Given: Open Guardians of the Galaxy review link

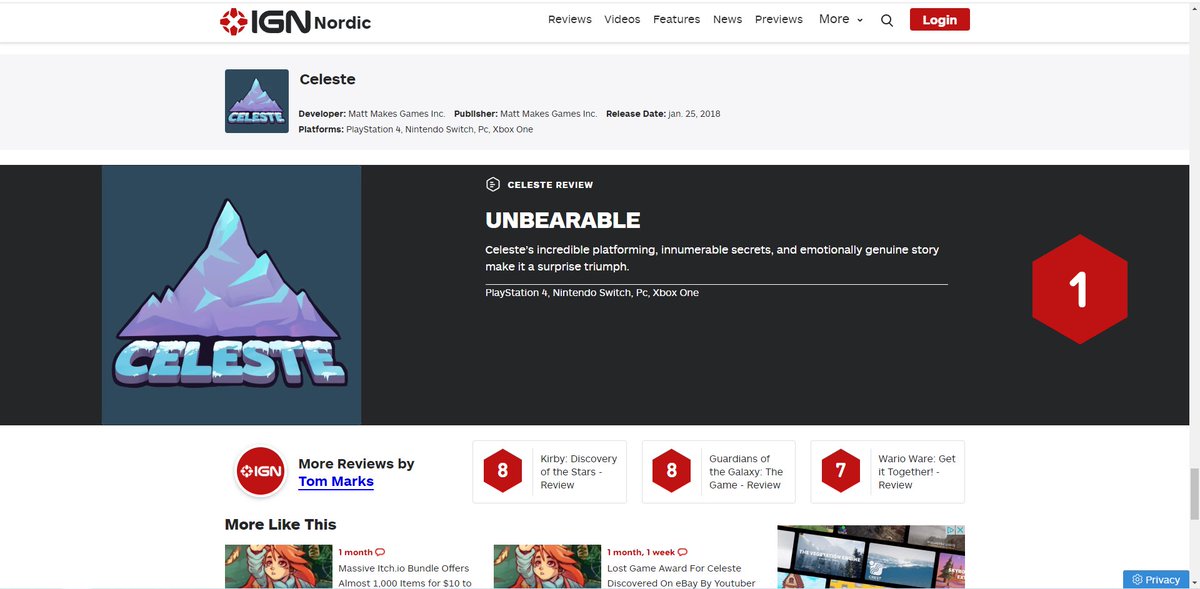Looking at the screenshot, I should point(746,472).
